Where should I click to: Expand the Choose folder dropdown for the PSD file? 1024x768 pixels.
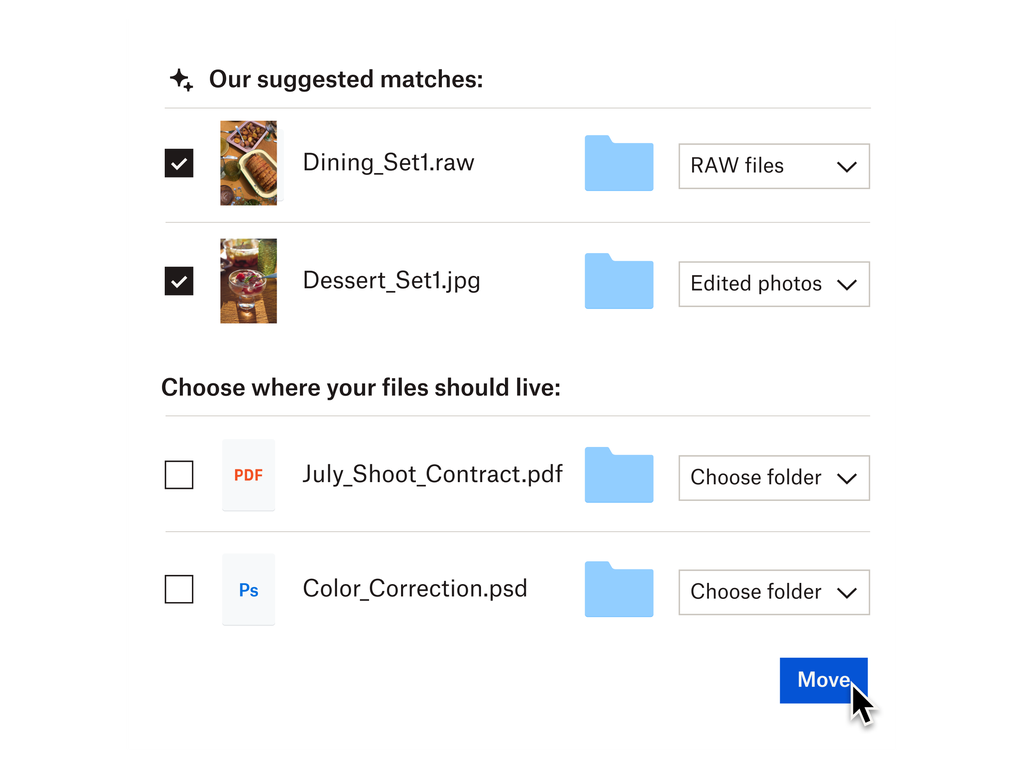773,592
